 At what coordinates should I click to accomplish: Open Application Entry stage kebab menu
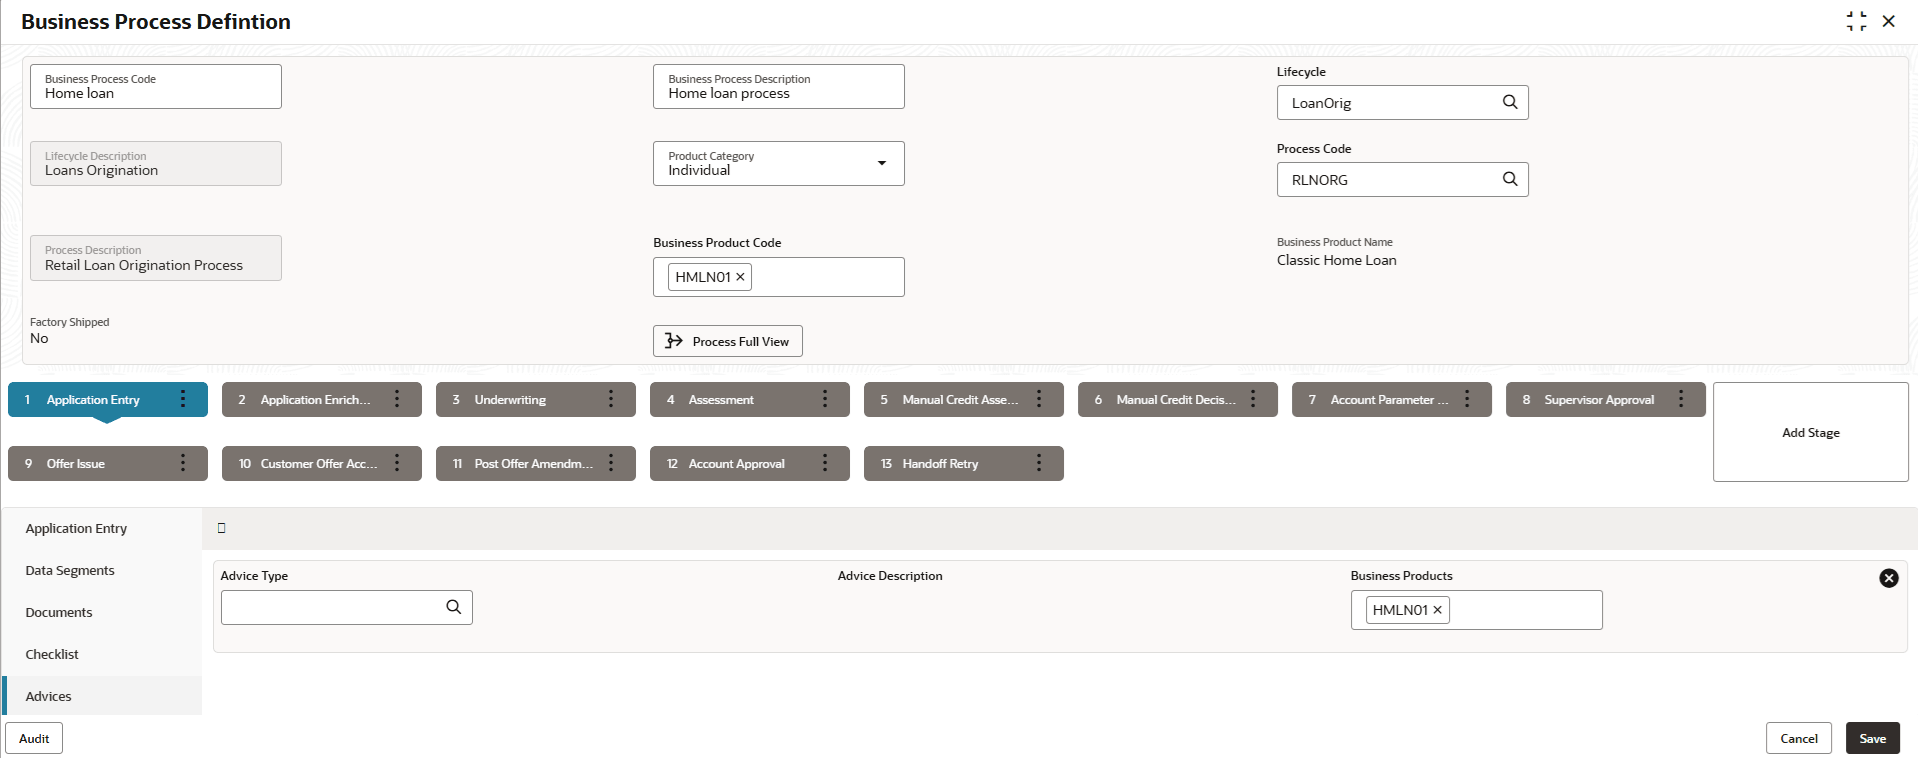pos(183,399)
